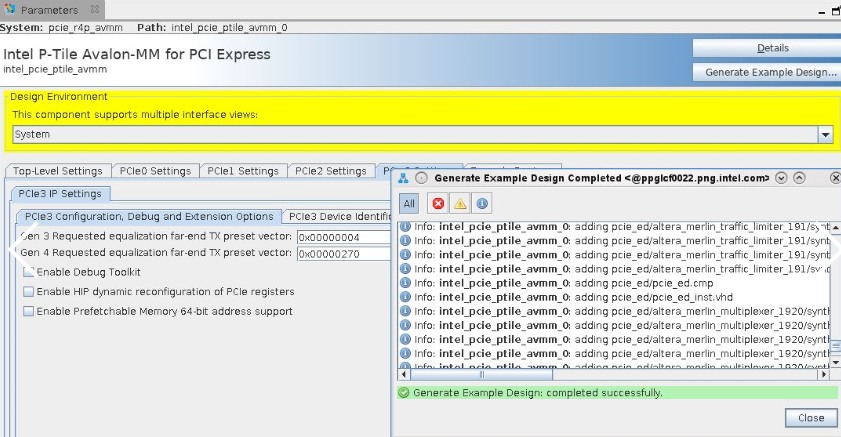The image size is (841, 437).
Task: Click the green success check icon
Action: (404, 393)
